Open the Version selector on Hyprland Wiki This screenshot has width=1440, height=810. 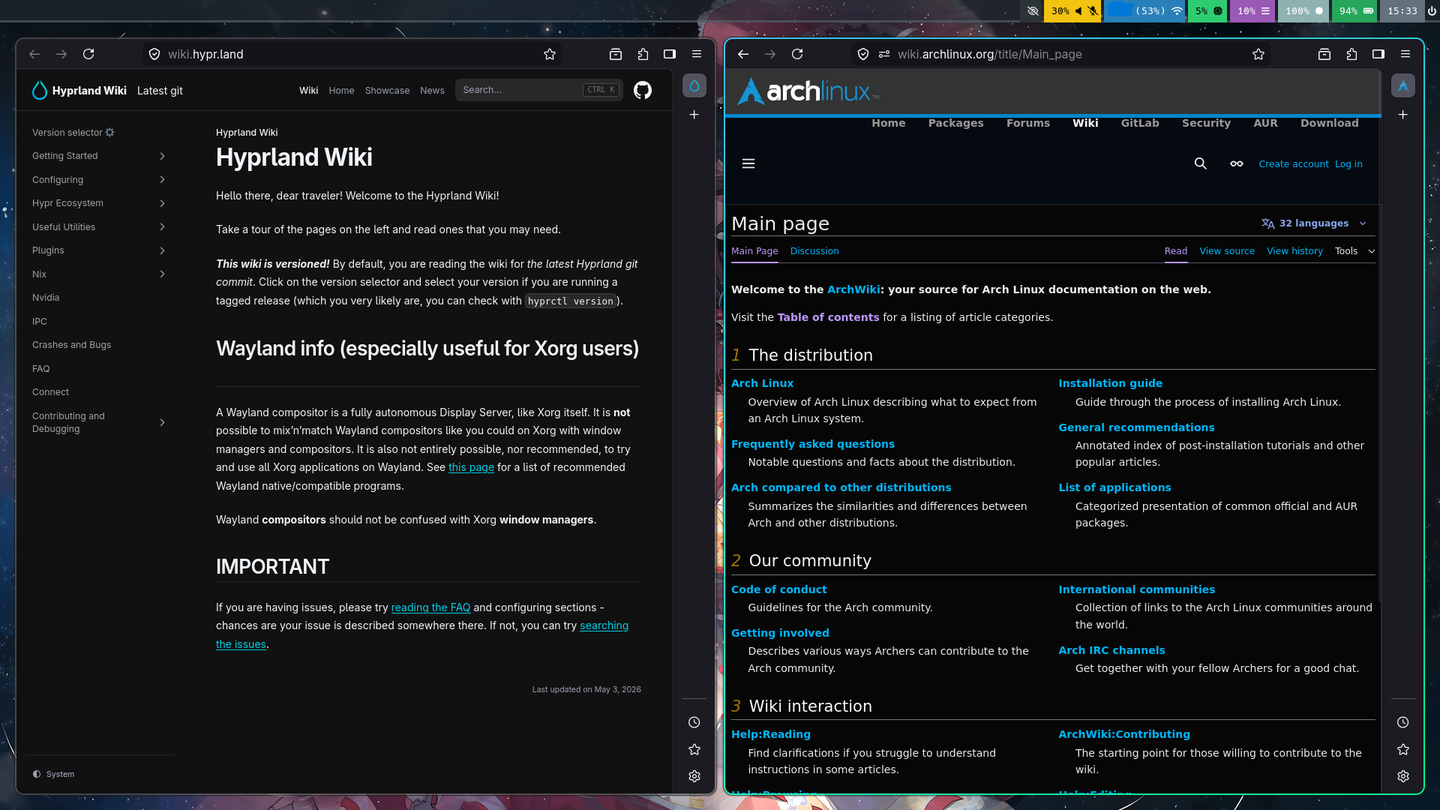click(x=73, y=132)
